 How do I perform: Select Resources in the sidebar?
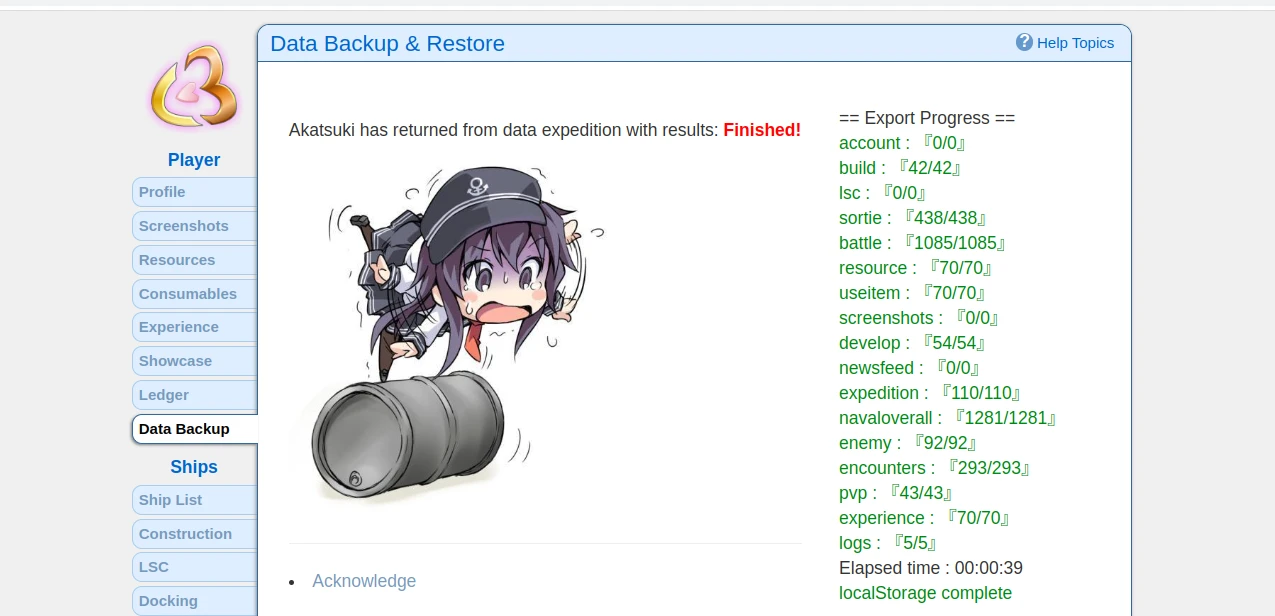(x=195, y=260)
